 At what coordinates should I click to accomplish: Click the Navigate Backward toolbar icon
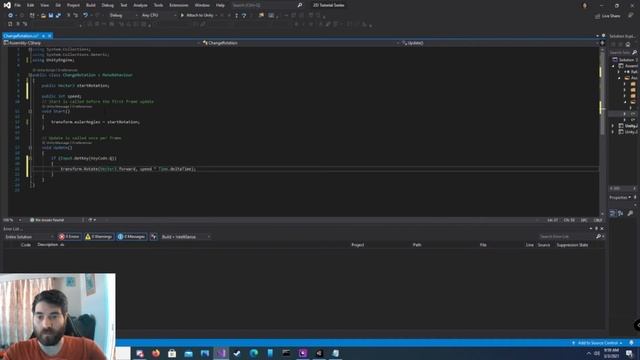10,16
